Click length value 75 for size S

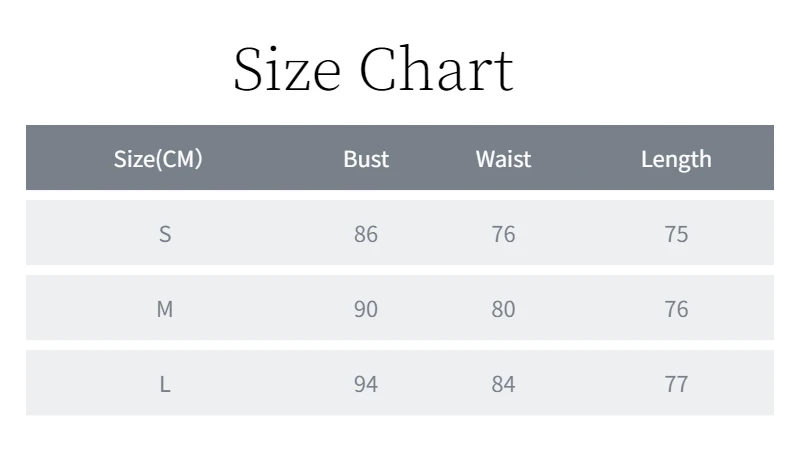[676, 234]
